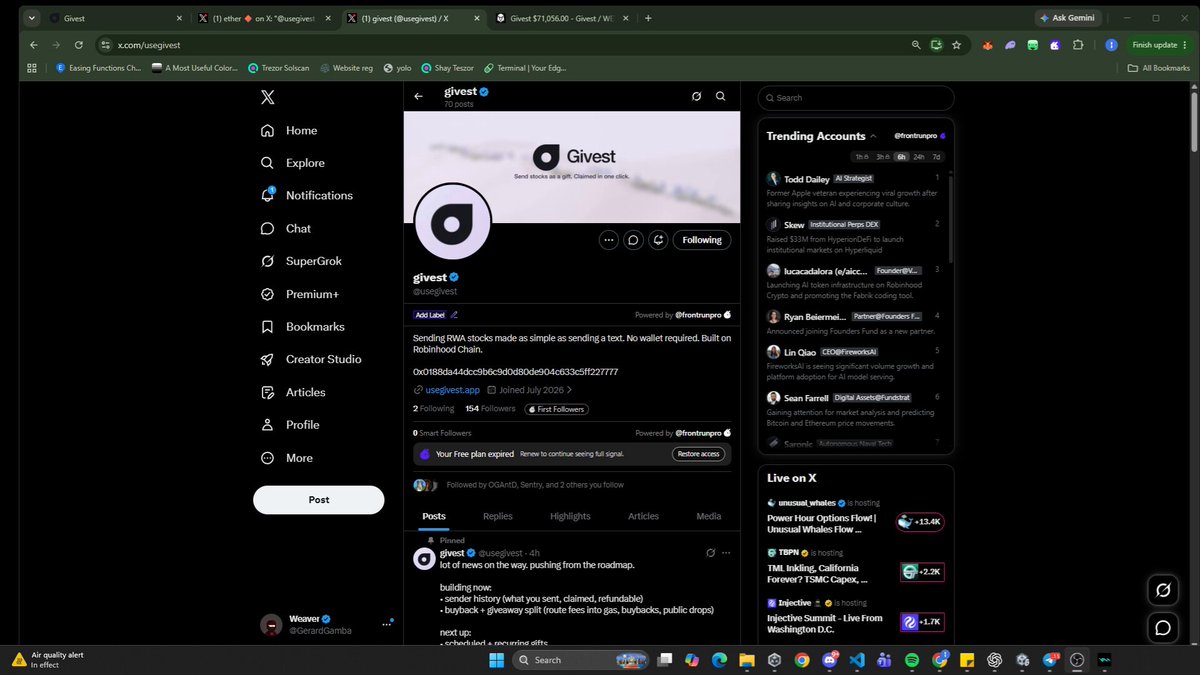Open Spotify from the Windows taskbar
Viewport: 1200px width, 675px height.
click(x=912, y=660)
